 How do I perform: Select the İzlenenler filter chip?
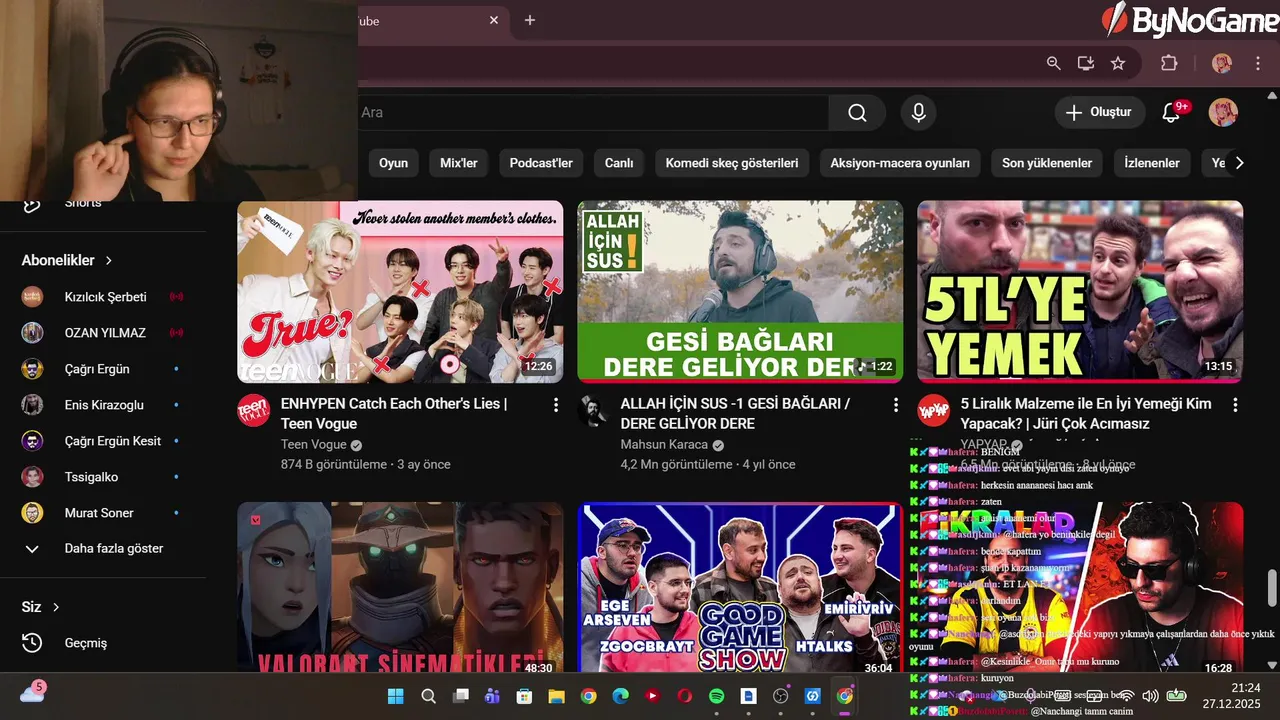tap(1152, 163)
